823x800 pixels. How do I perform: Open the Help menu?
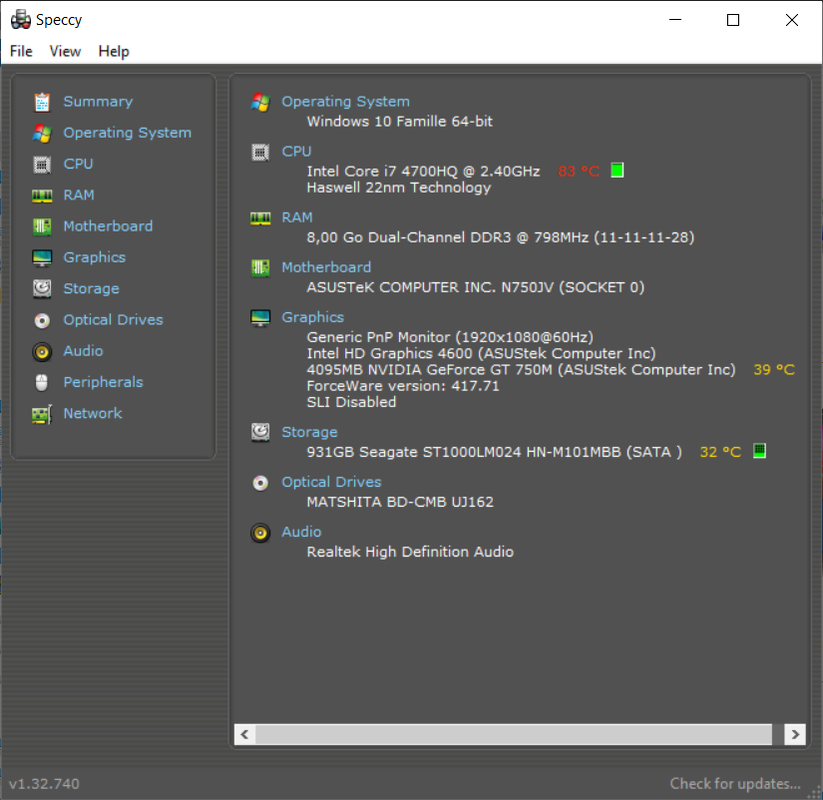[114, 51]
